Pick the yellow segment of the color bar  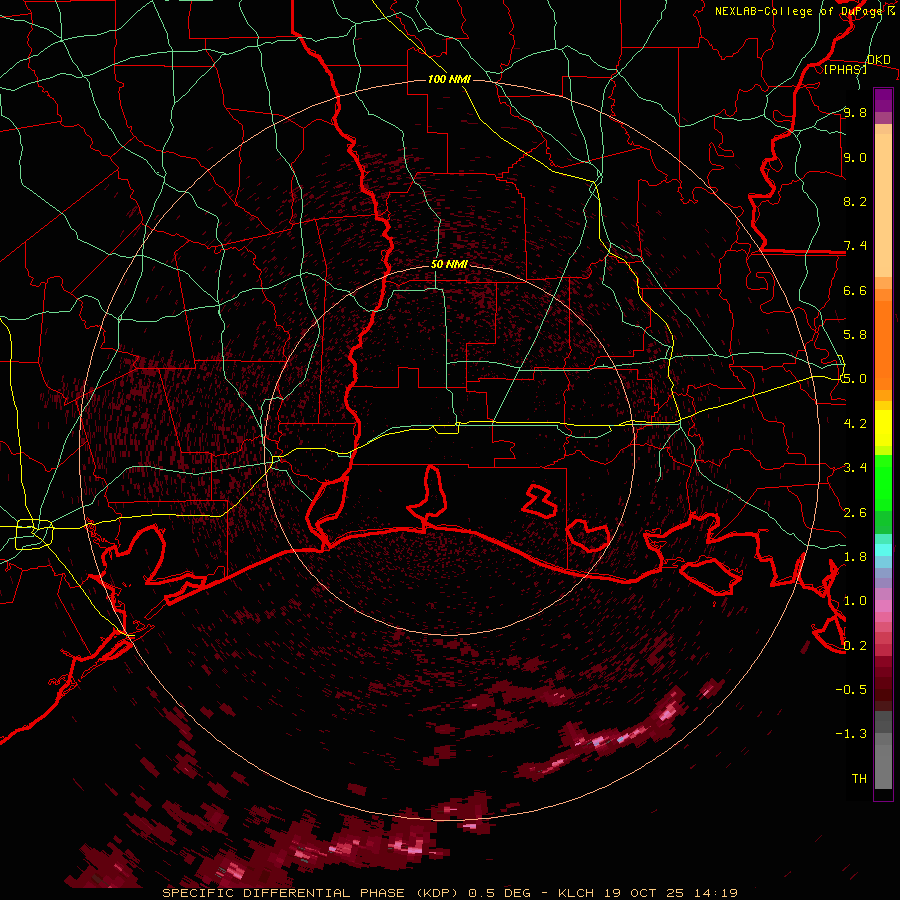883,428
